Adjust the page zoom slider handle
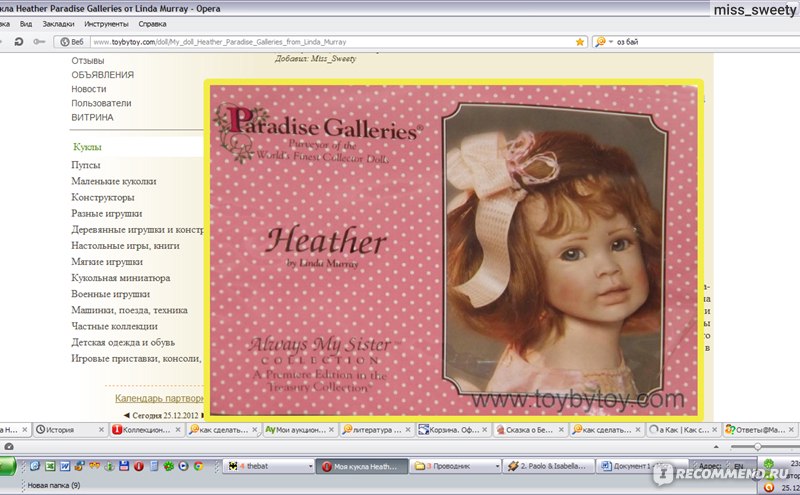The image size is (800, 495). coord(758,447)
